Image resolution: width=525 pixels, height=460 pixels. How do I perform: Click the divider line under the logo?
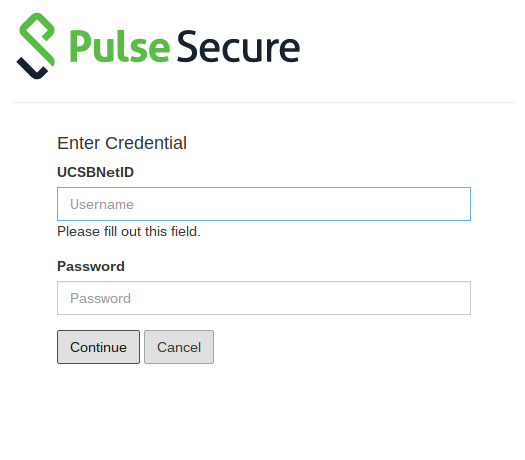(x=264, y=102)
